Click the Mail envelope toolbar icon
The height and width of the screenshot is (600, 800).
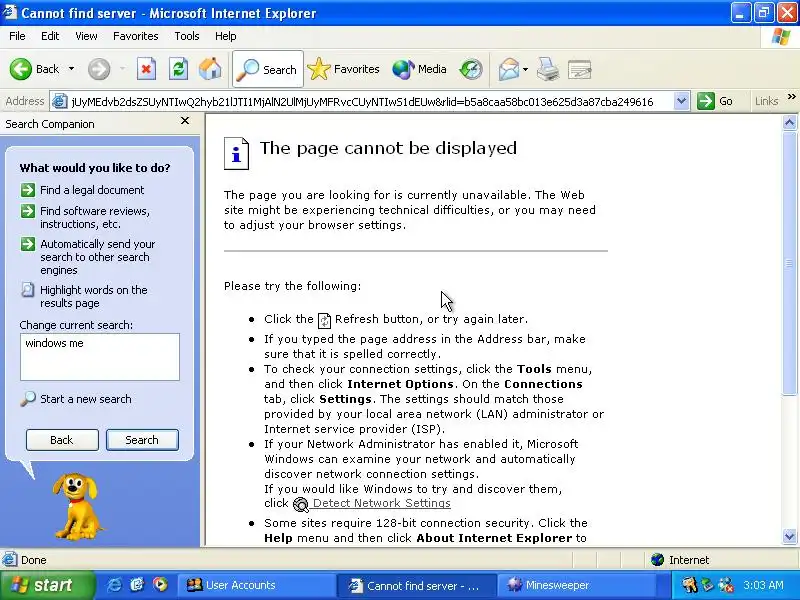pos(509,69)
